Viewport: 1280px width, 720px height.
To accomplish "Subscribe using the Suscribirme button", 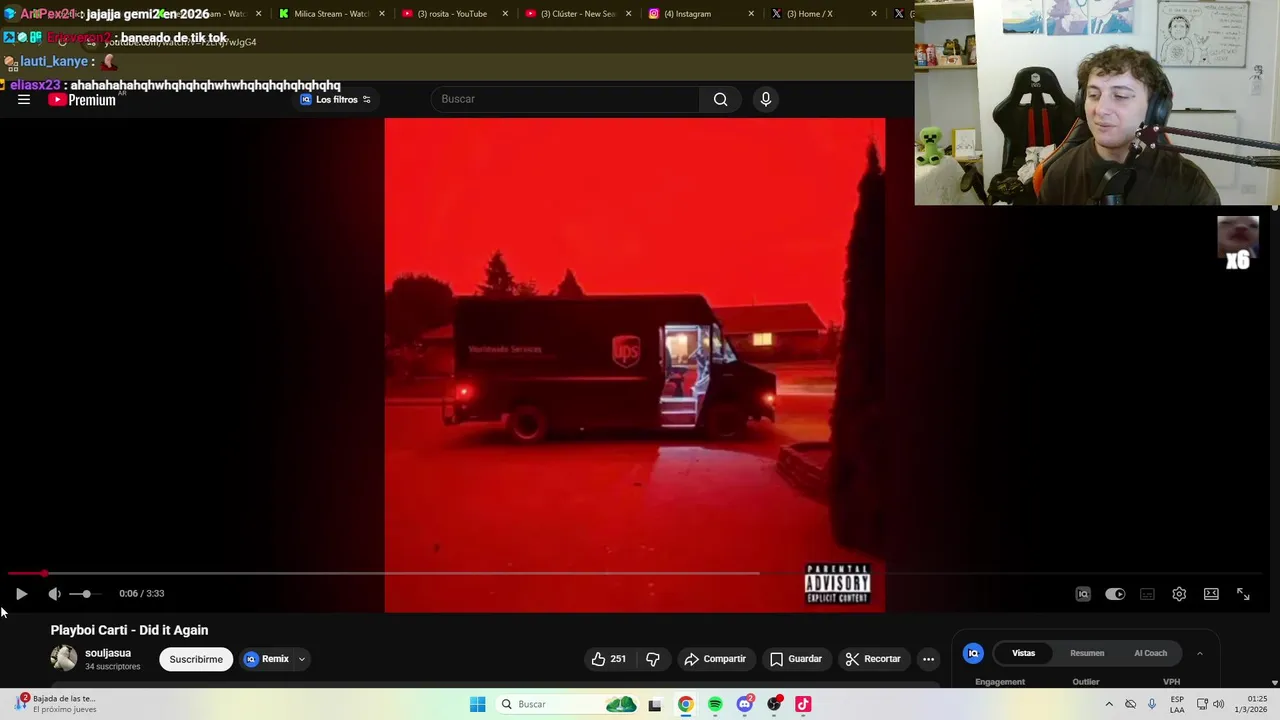I will tap(196, 659).
